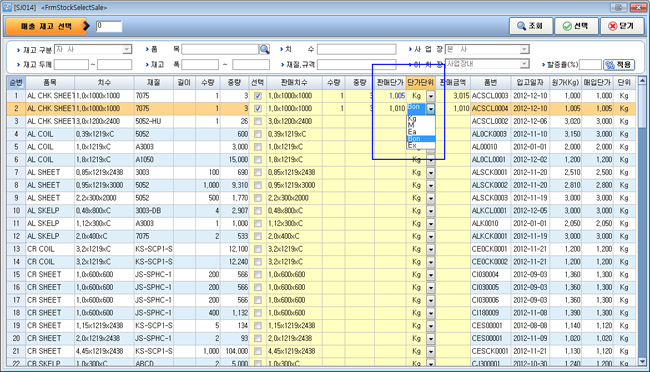This screenshot has width=650, height=372.
Task: Open the unit dropdown for row ALKCL0001
Action: tap(431, 211)
